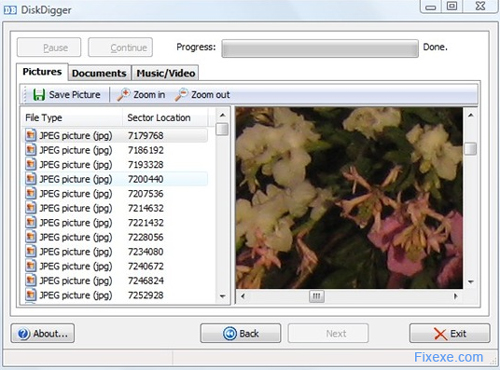Click JPEG file icon for sector 7228056
The height and width of the screenshot is (370, 500).
[x=30, y=237]
